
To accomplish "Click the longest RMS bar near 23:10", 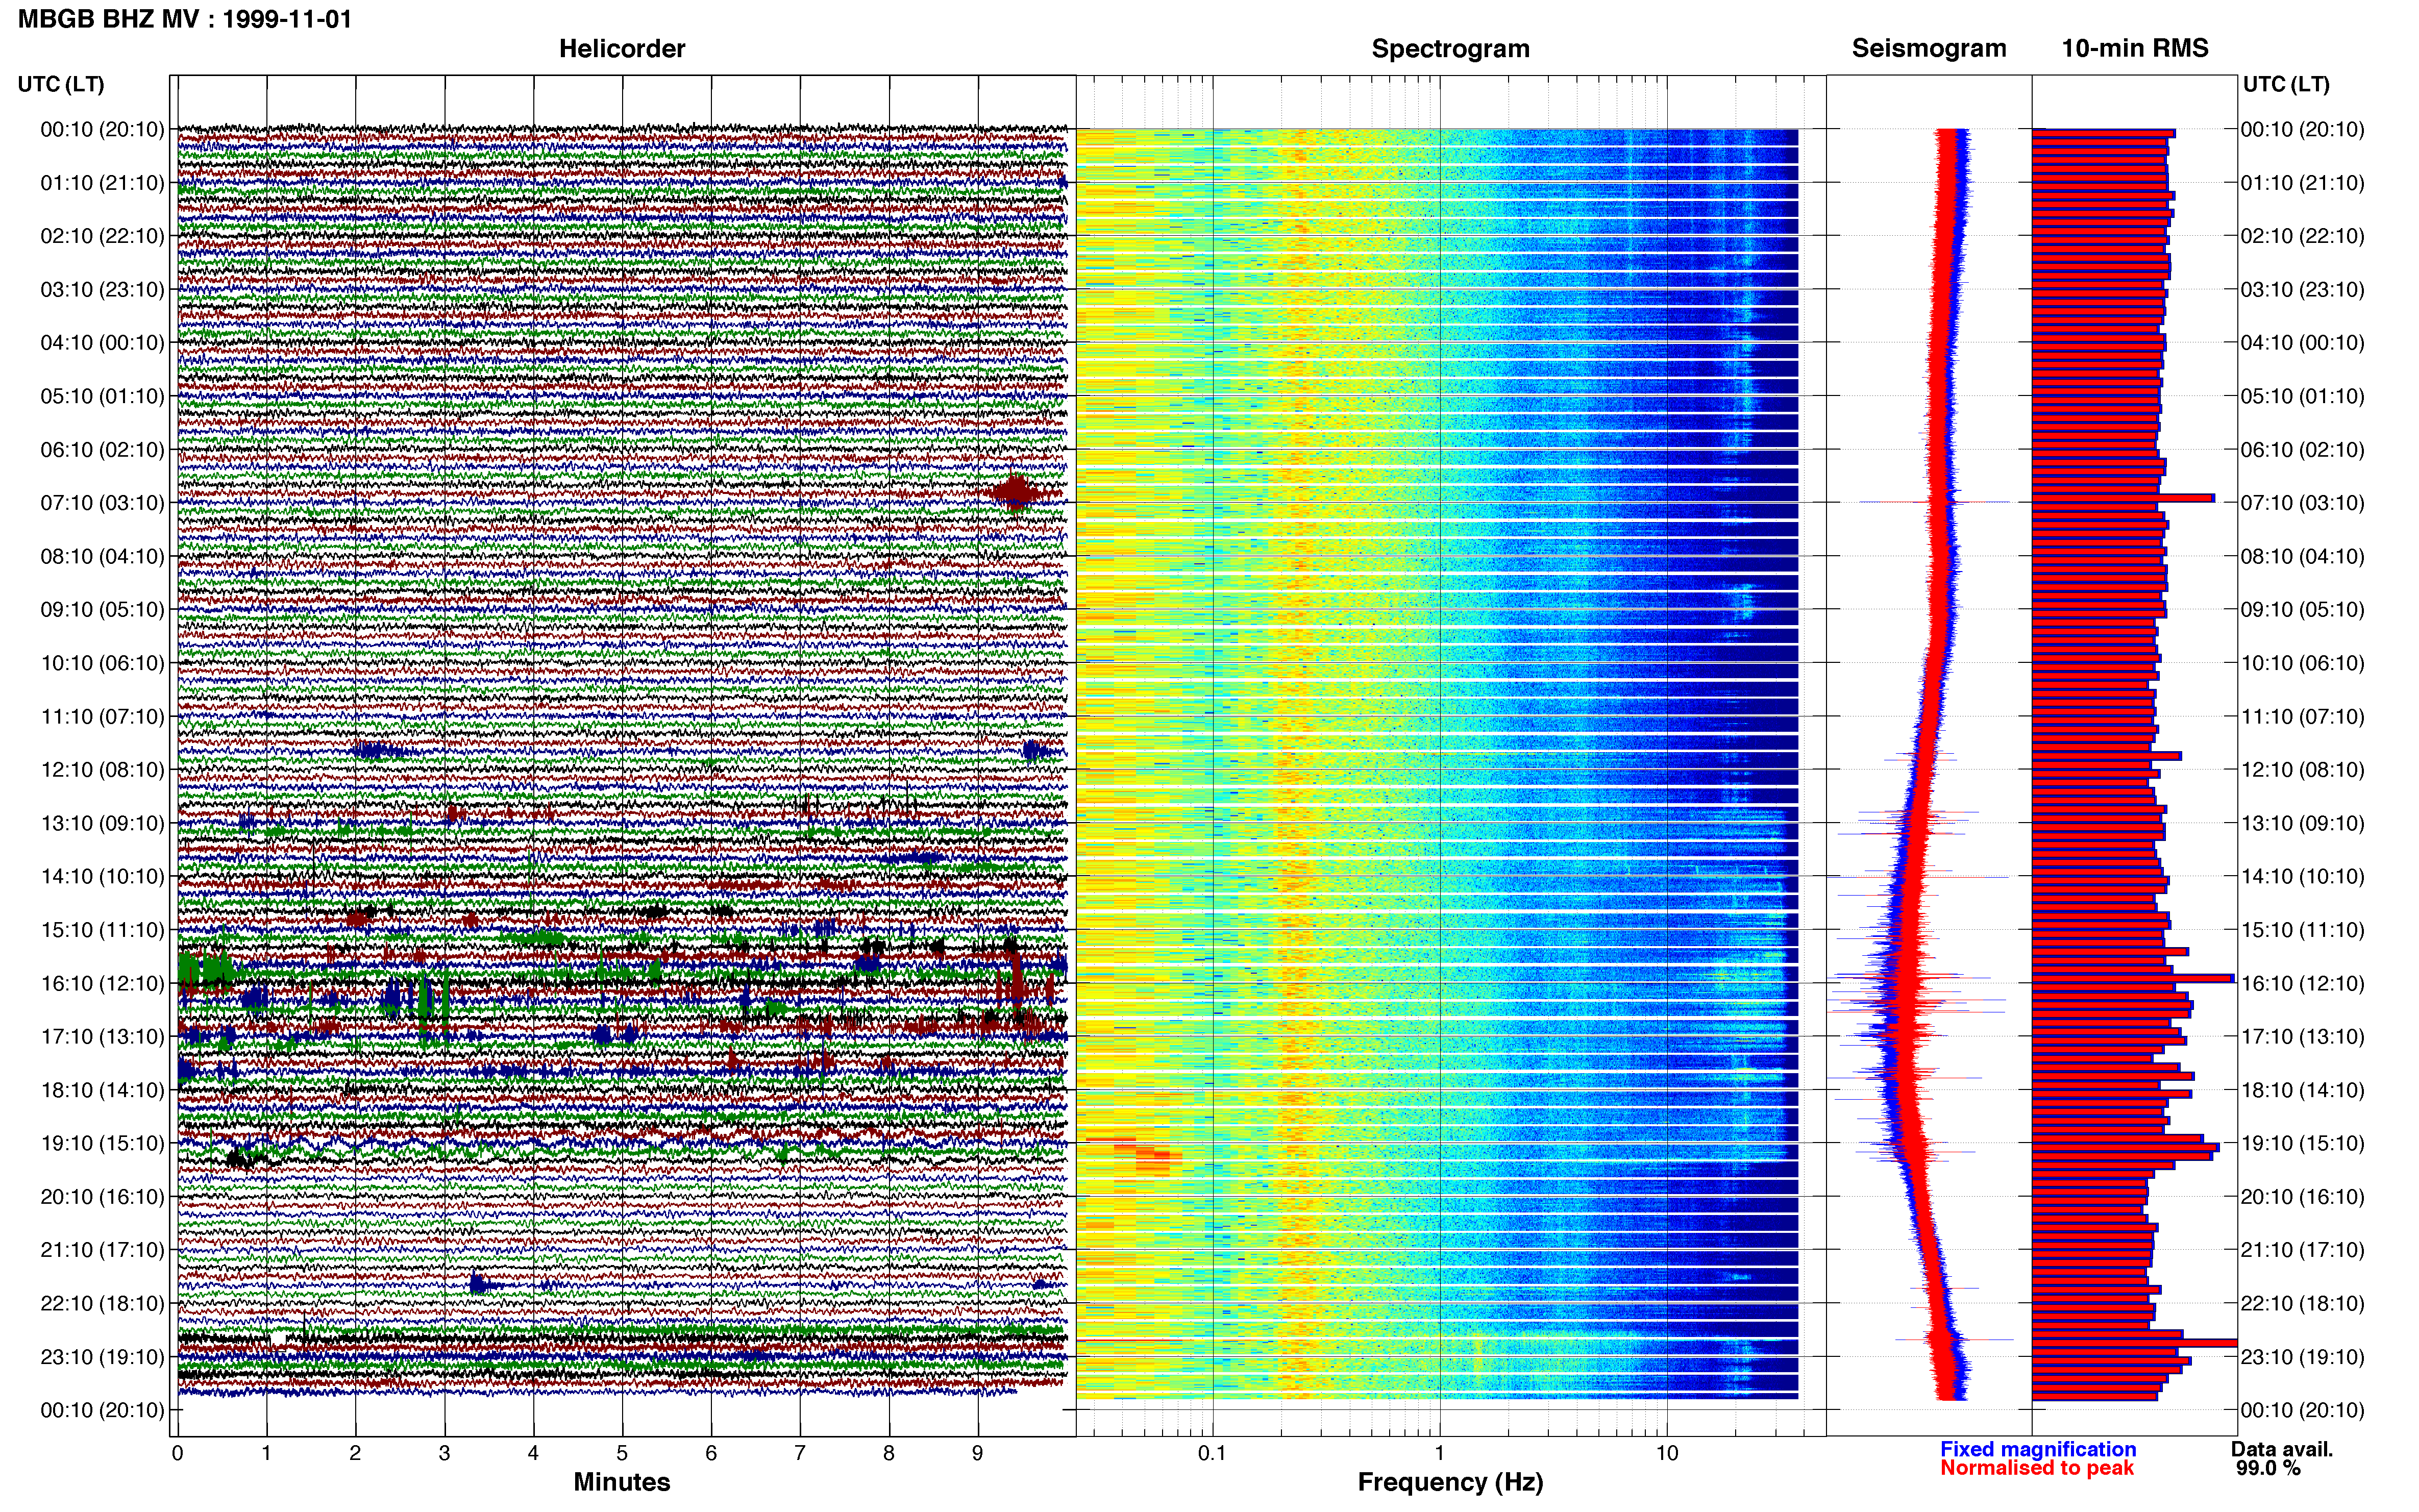I will click(2134, 1343).
